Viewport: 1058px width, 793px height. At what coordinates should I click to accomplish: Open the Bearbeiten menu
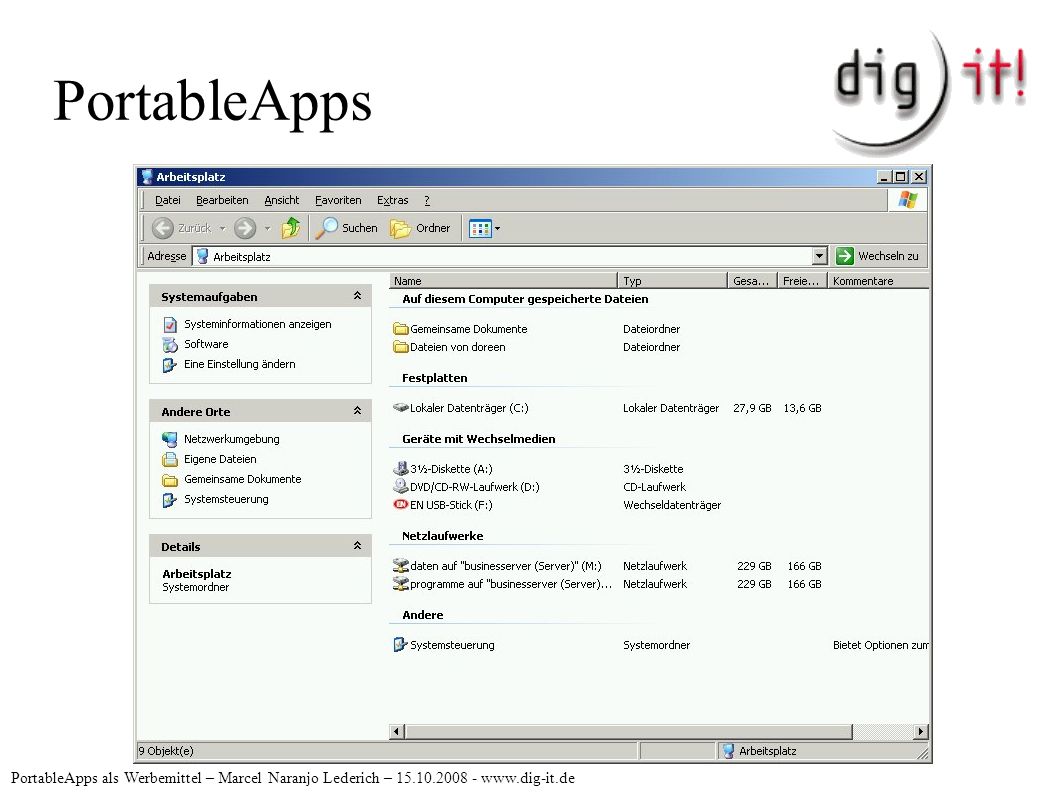222,200
